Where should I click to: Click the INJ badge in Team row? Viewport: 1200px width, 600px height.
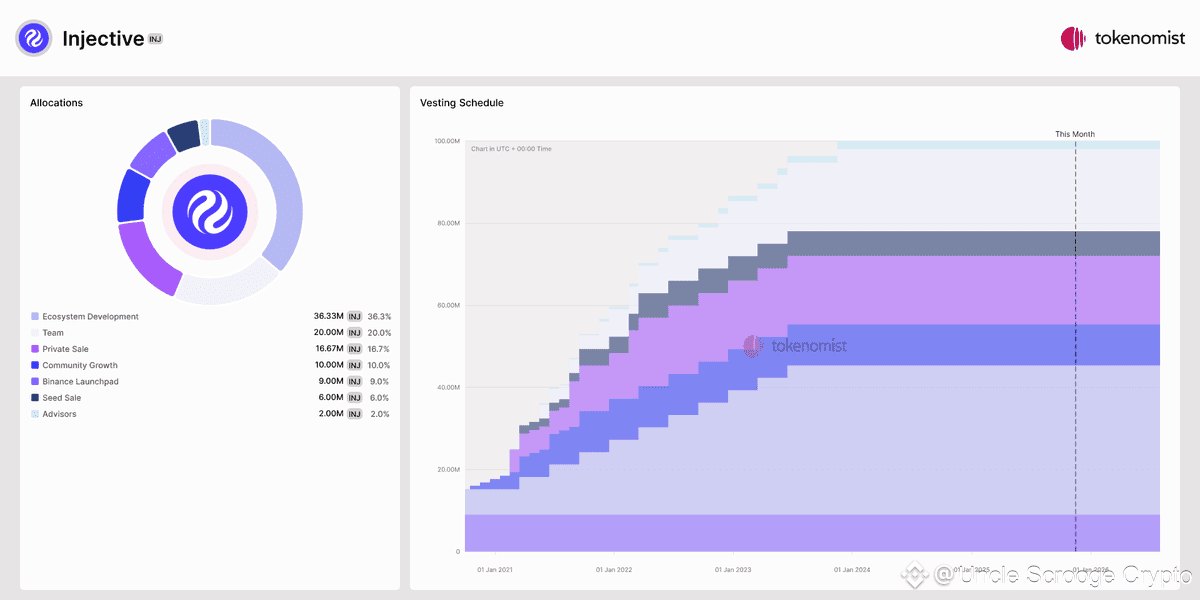coord(355,333)
